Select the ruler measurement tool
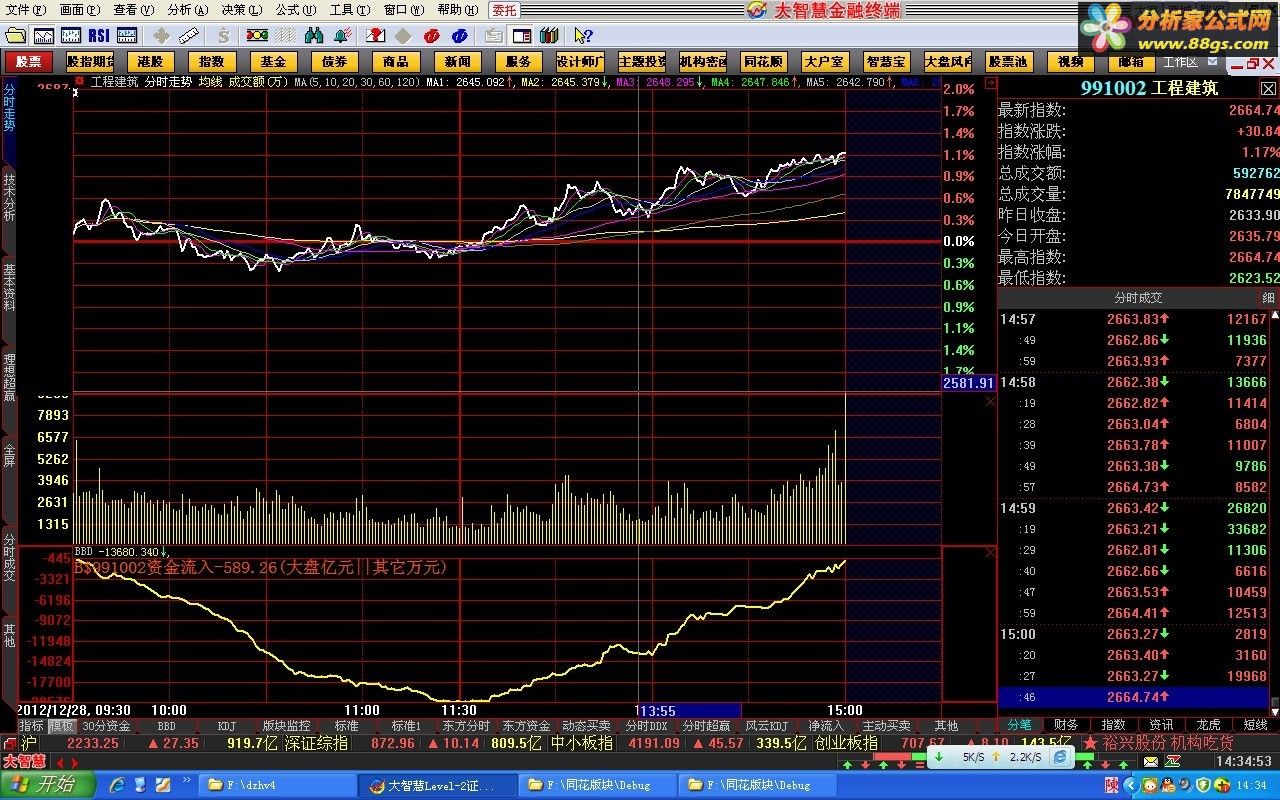This screenshot has width=1280, height=800. (190, 36)
